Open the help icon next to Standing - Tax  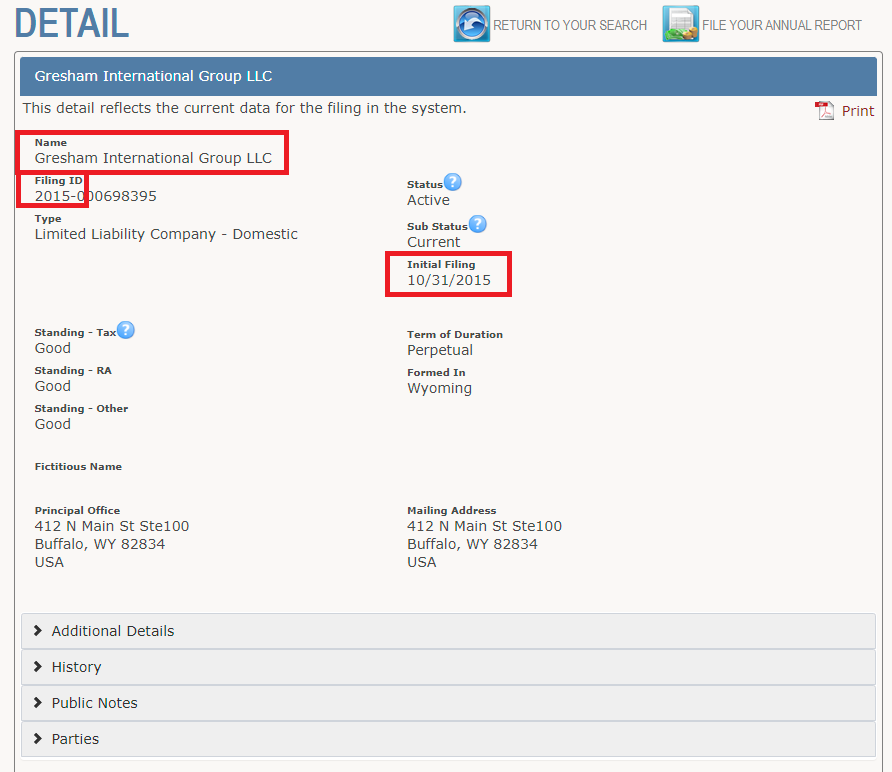(126, 330)
